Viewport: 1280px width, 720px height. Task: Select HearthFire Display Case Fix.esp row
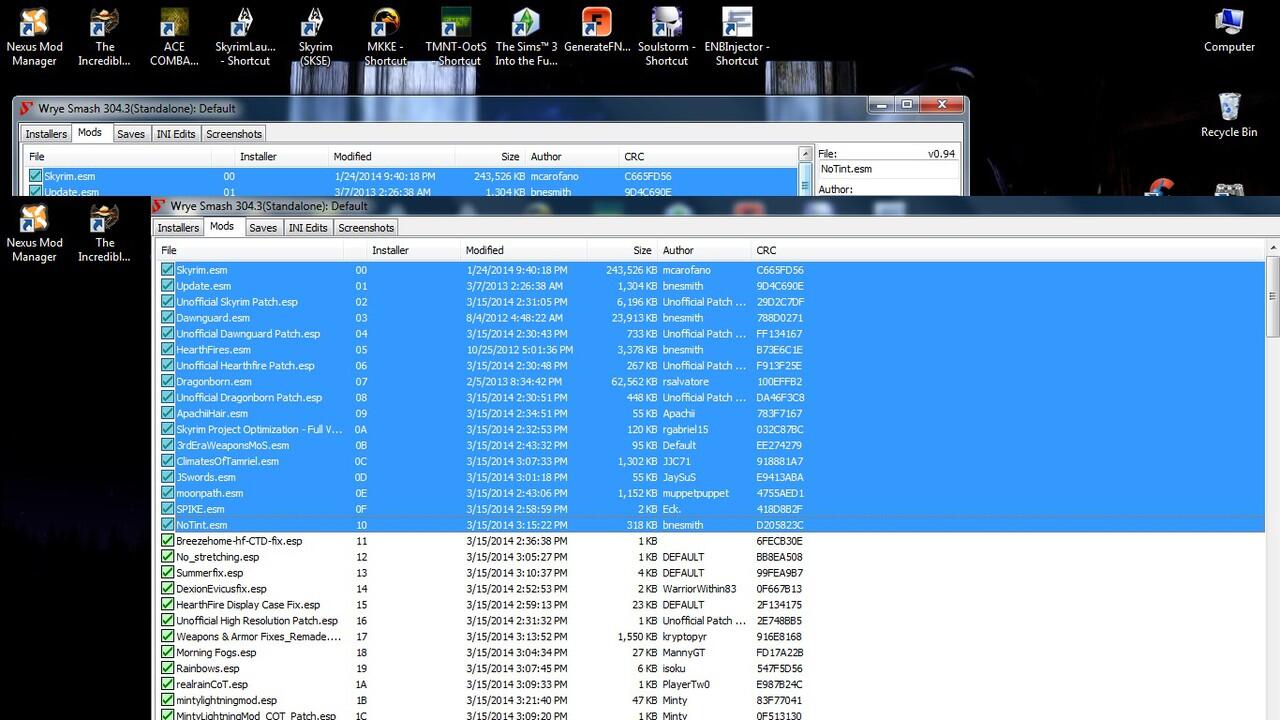709,605
